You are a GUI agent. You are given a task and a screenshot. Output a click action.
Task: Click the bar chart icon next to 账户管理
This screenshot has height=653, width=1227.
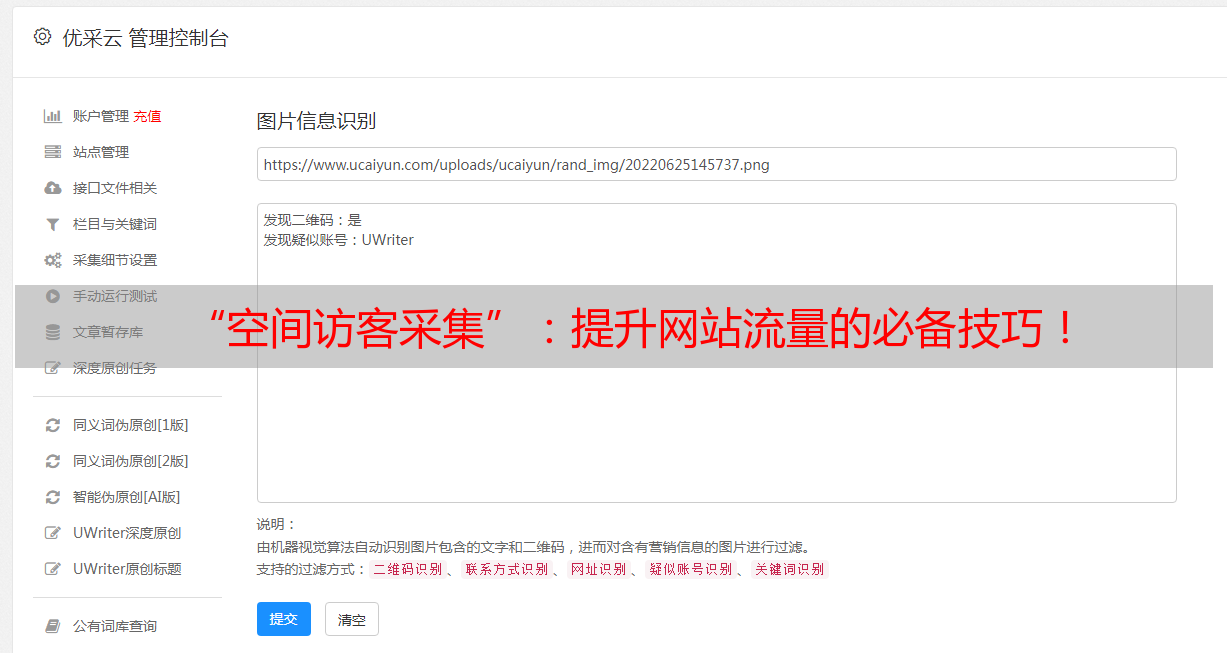coord(53,116)
